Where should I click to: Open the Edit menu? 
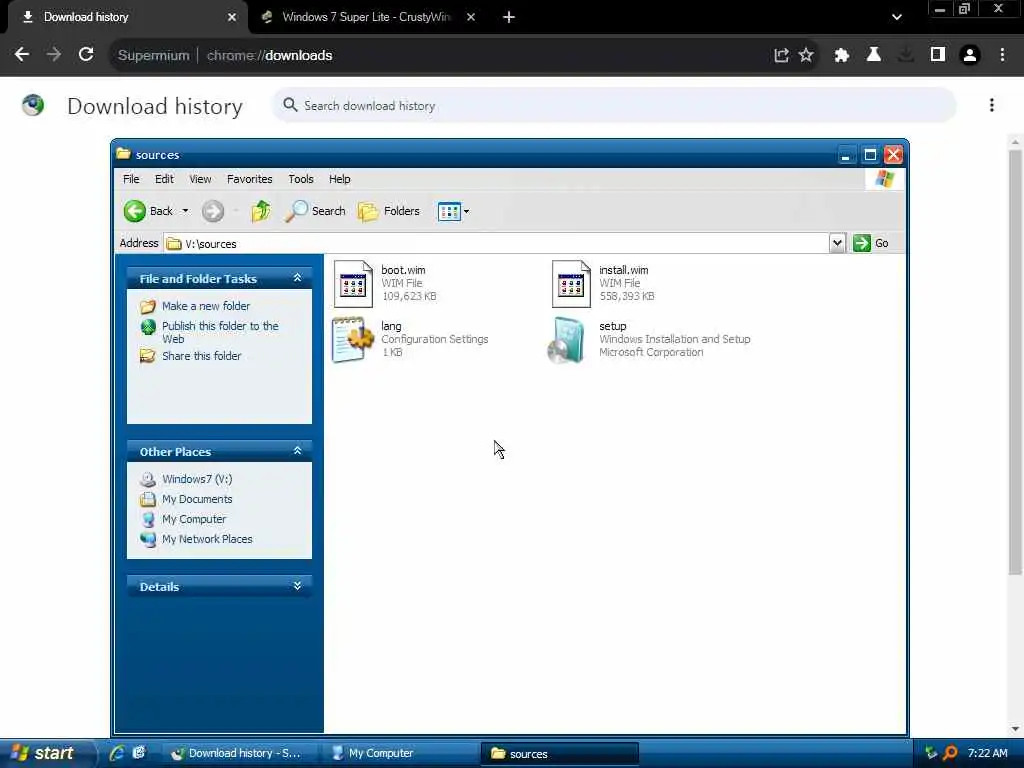(164, 179)
